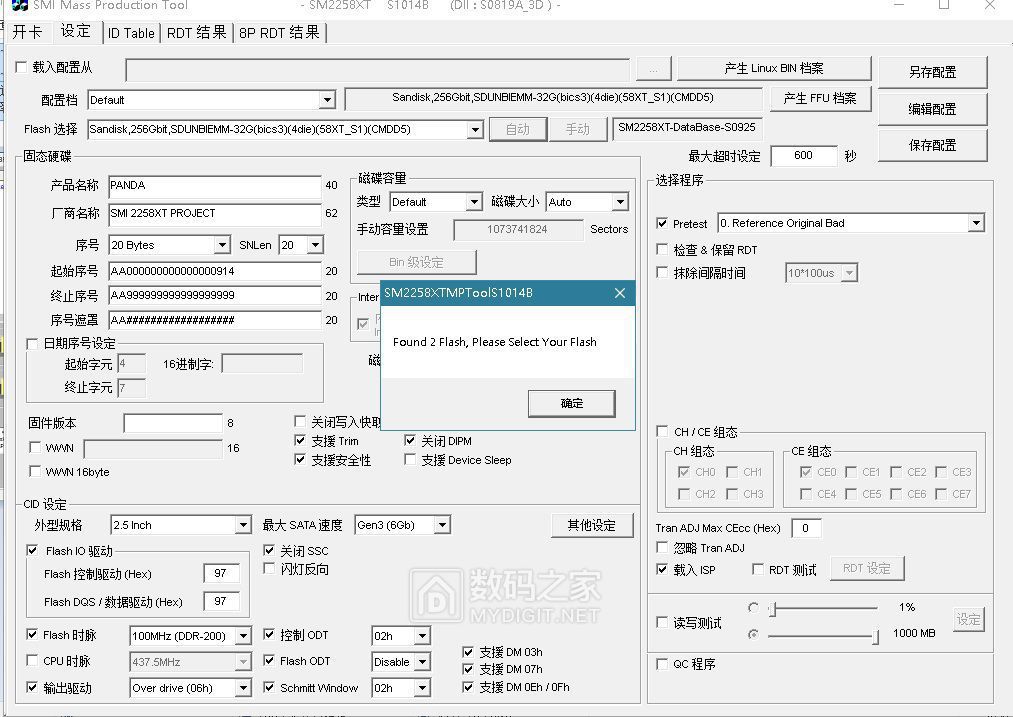Toggle Flash IO 驱动 checkbox
The height and width of the screenshot is (717, 1013).
click(32, 550)
